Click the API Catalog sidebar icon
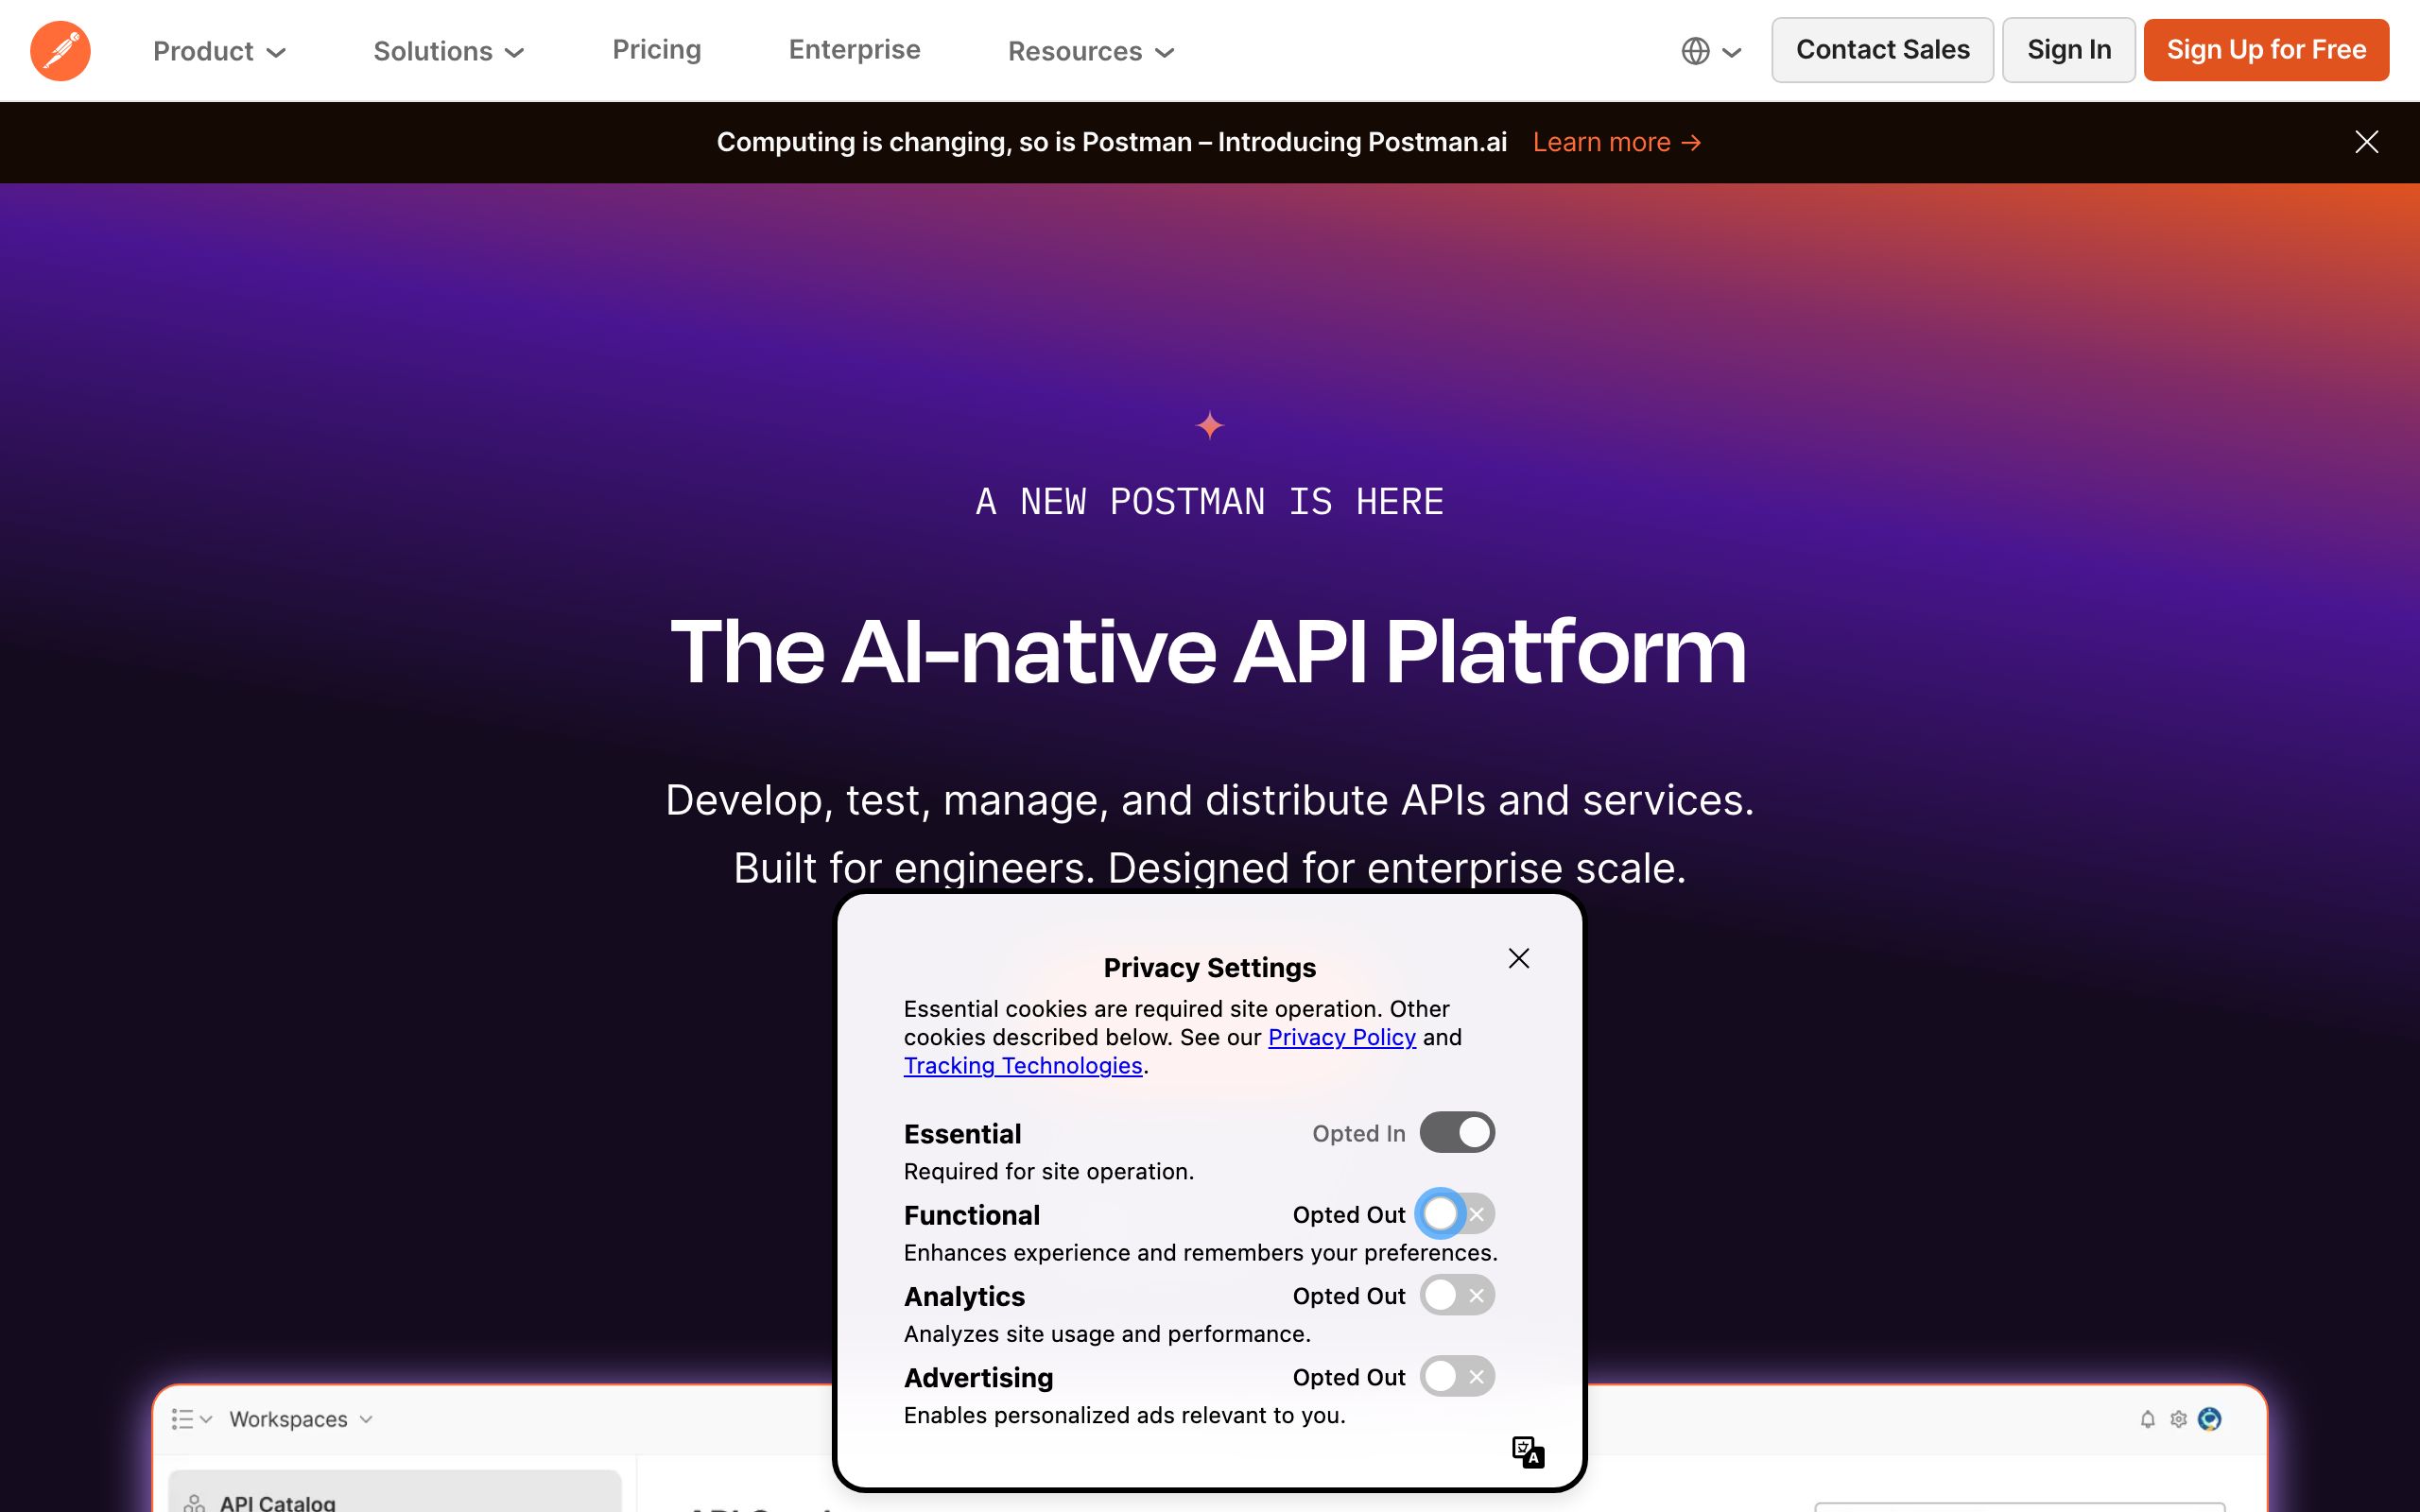 pos(194,1503)
